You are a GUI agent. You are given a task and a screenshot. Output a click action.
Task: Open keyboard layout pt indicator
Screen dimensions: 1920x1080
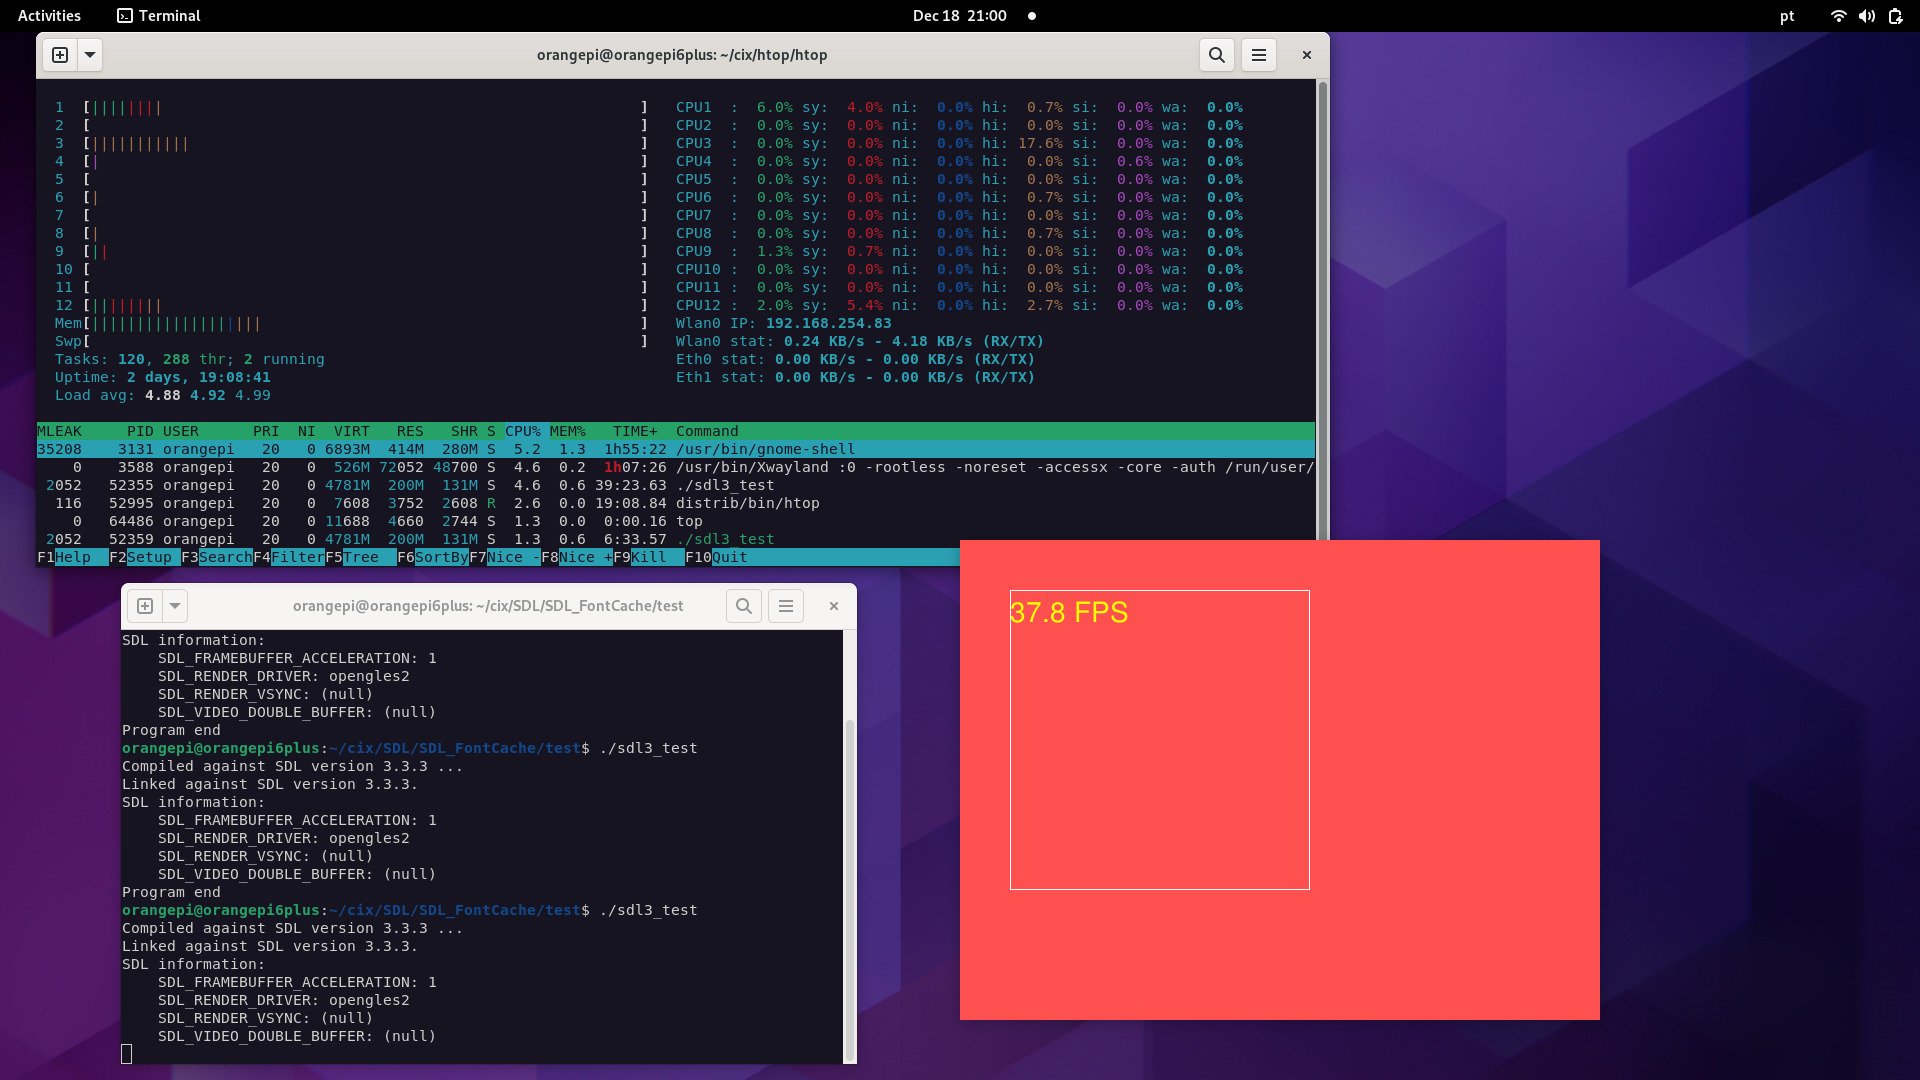1787,16
